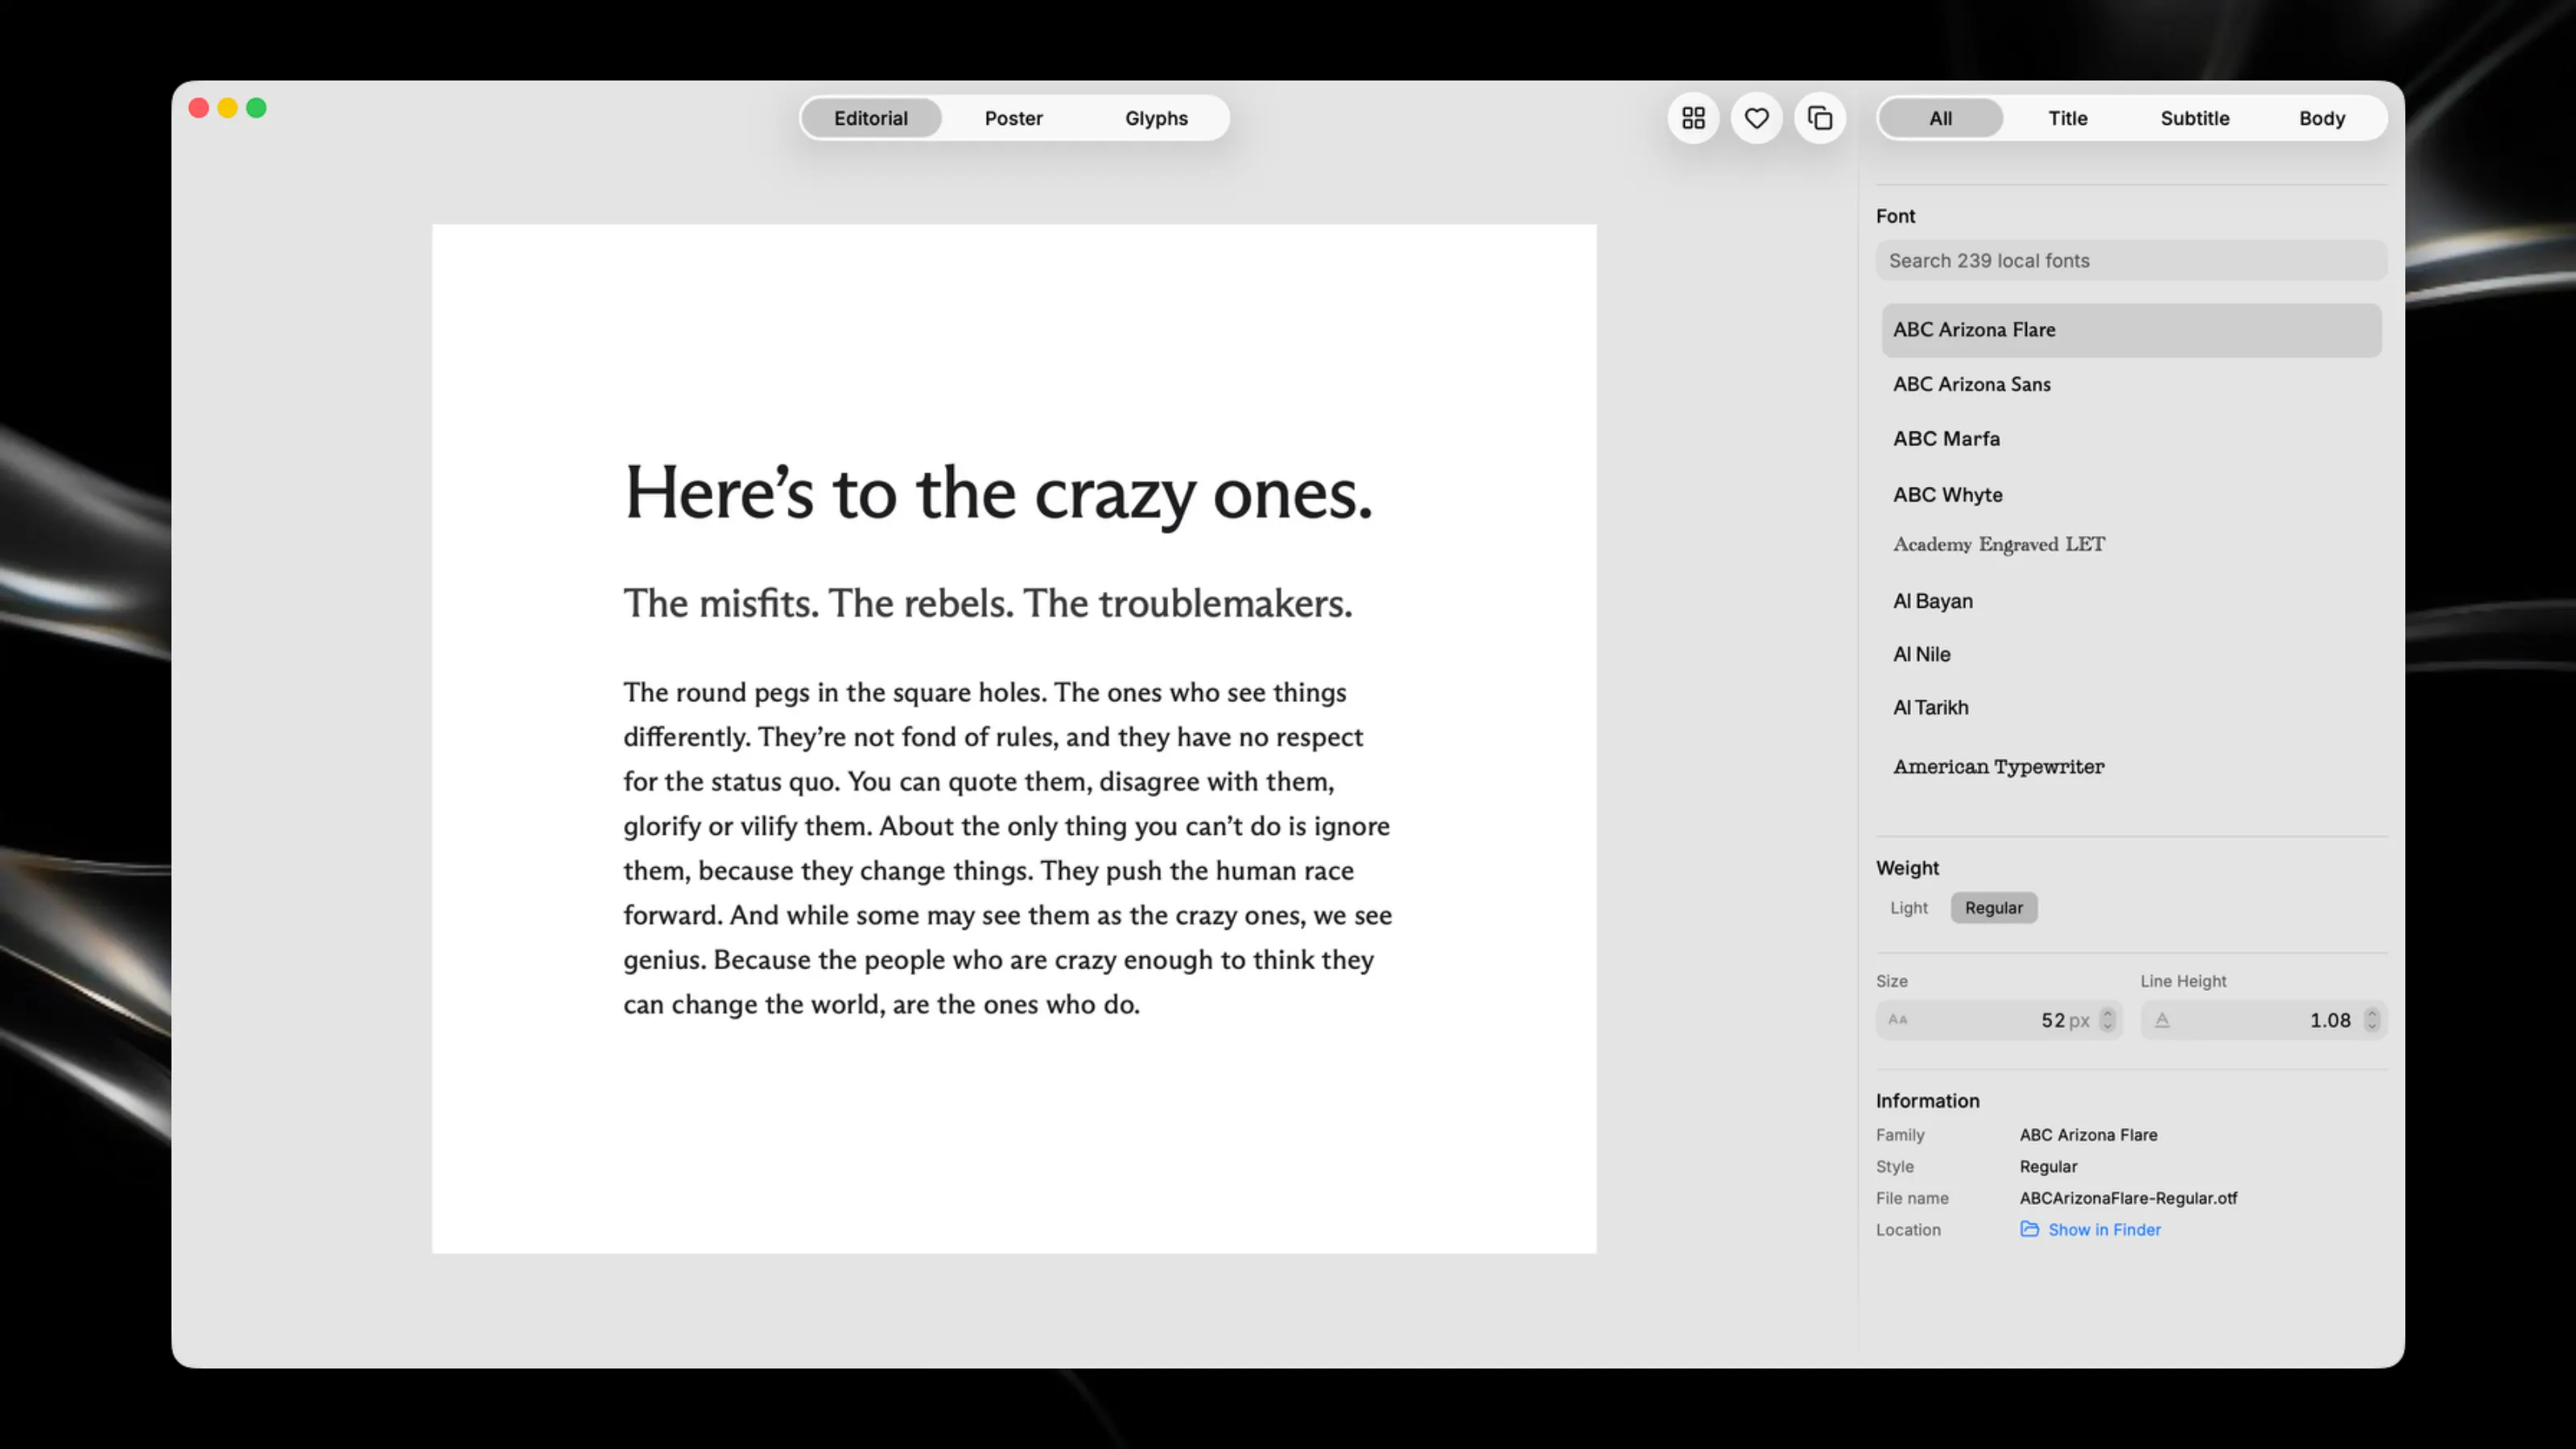Viewport: 2576px width, 1449px height.
Task: Click the line height icon in field
Action: (x=2162, y=1020)
